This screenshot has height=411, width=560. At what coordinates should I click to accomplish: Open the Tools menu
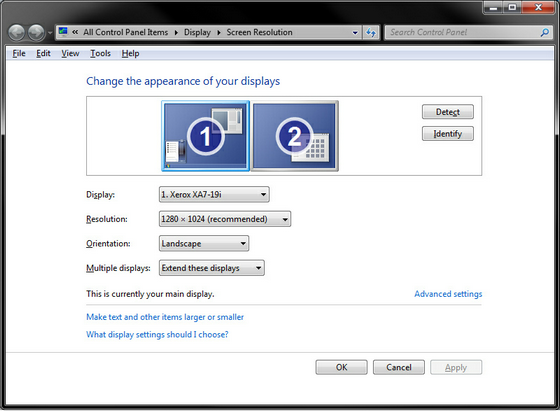(x=100, y=54)
